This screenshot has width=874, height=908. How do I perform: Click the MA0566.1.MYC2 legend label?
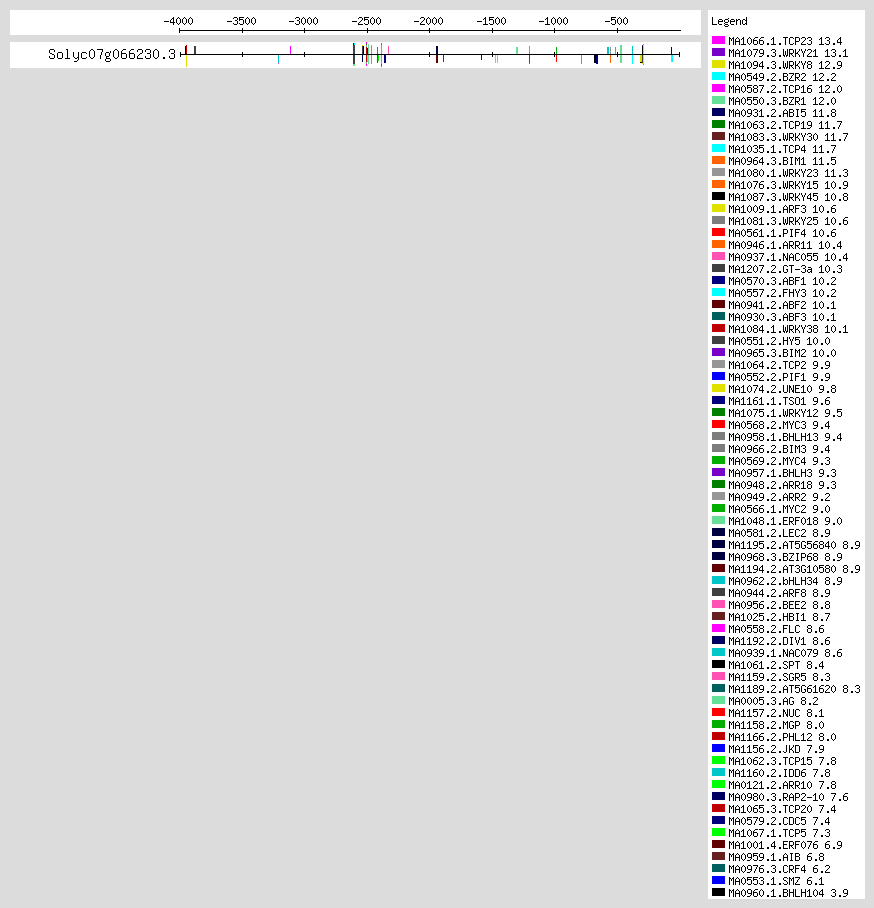(779, 509)
